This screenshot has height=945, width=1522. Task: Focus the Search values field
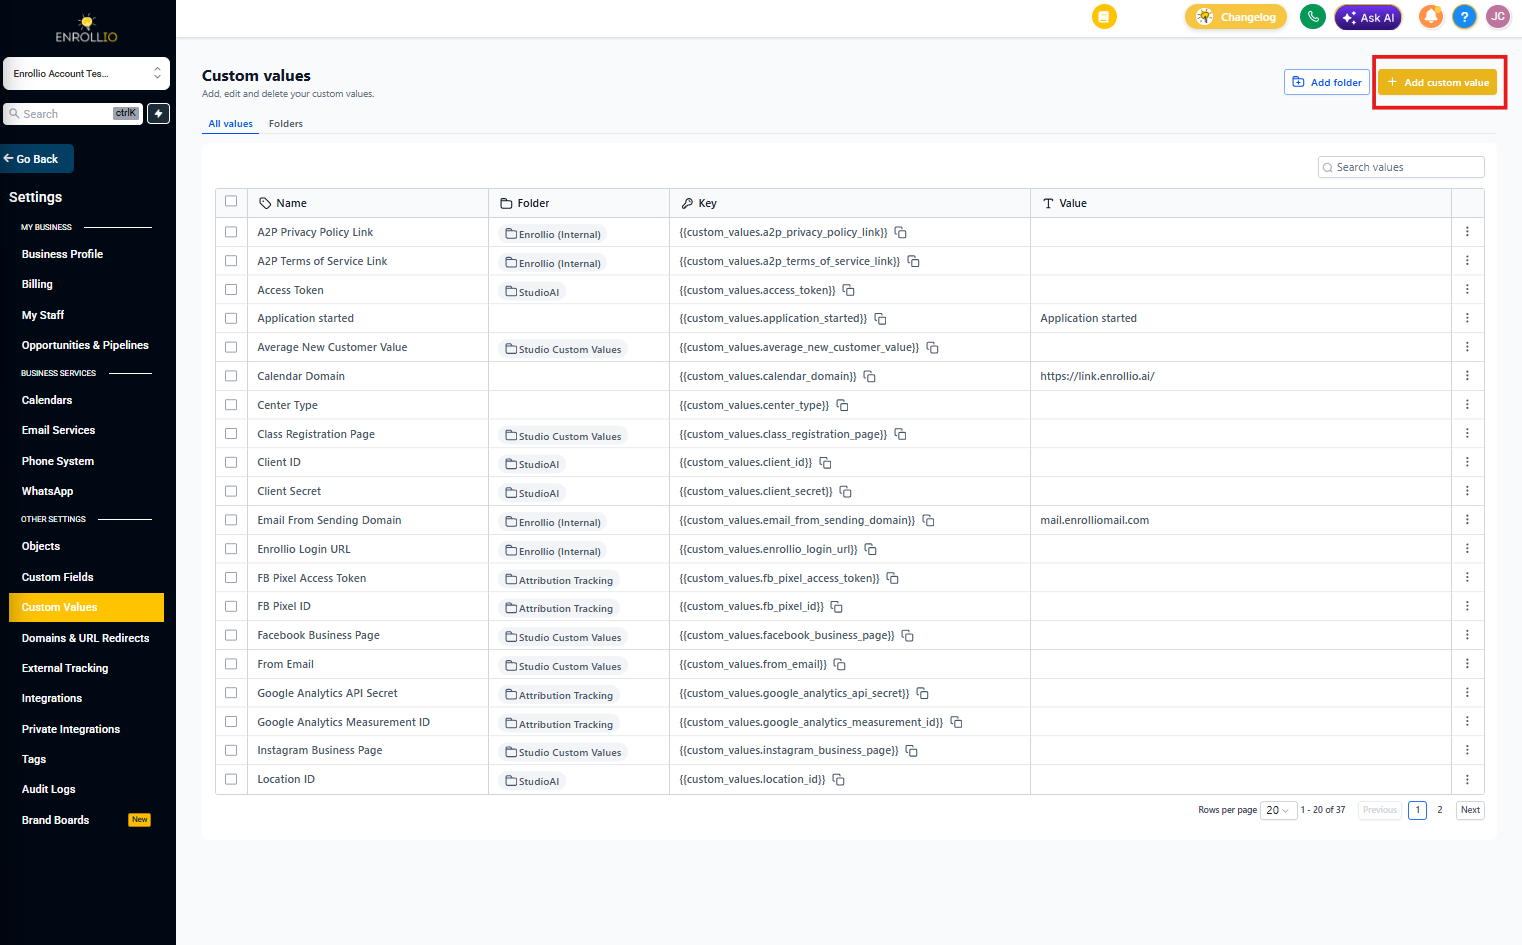(1401, 167)
